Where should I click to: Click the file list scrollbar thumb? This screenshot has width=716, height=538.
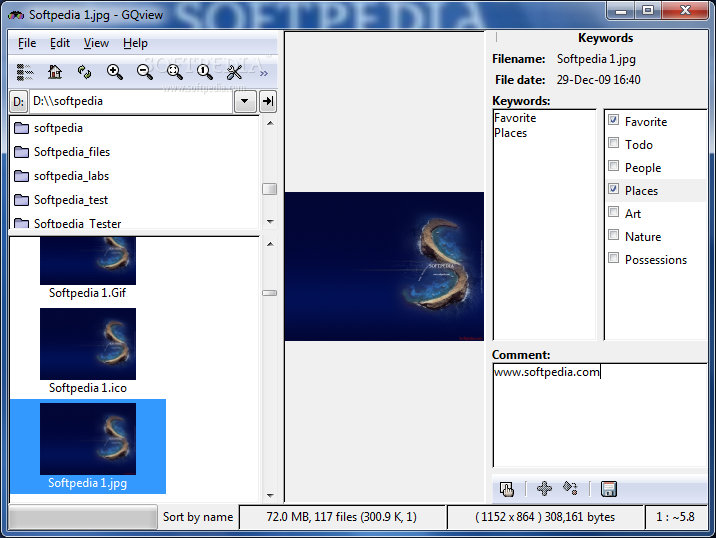[269, 293]
